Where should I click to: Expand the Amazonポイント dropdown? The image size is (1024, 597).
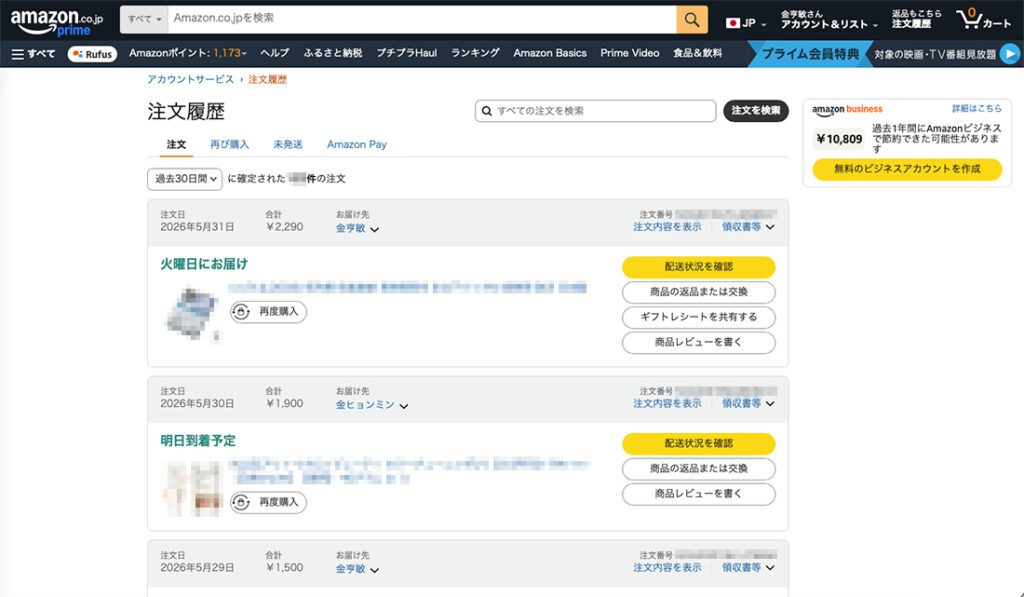[x=187, y=54]
